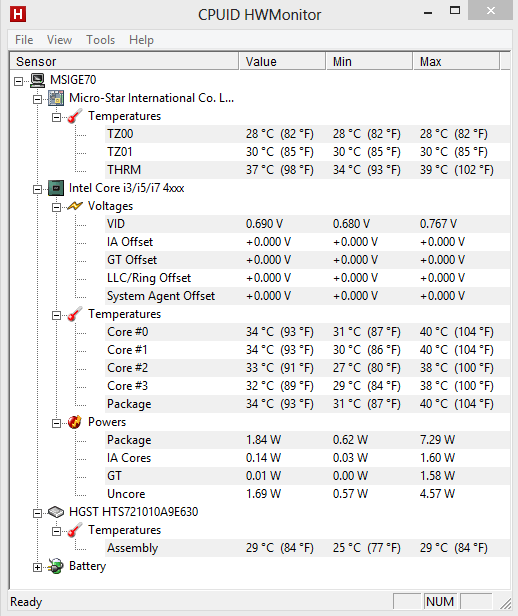Collapse the MSIGE70 root node
Image resolution: width=518 pixels, height=616 pixels.
click(18, 81)
